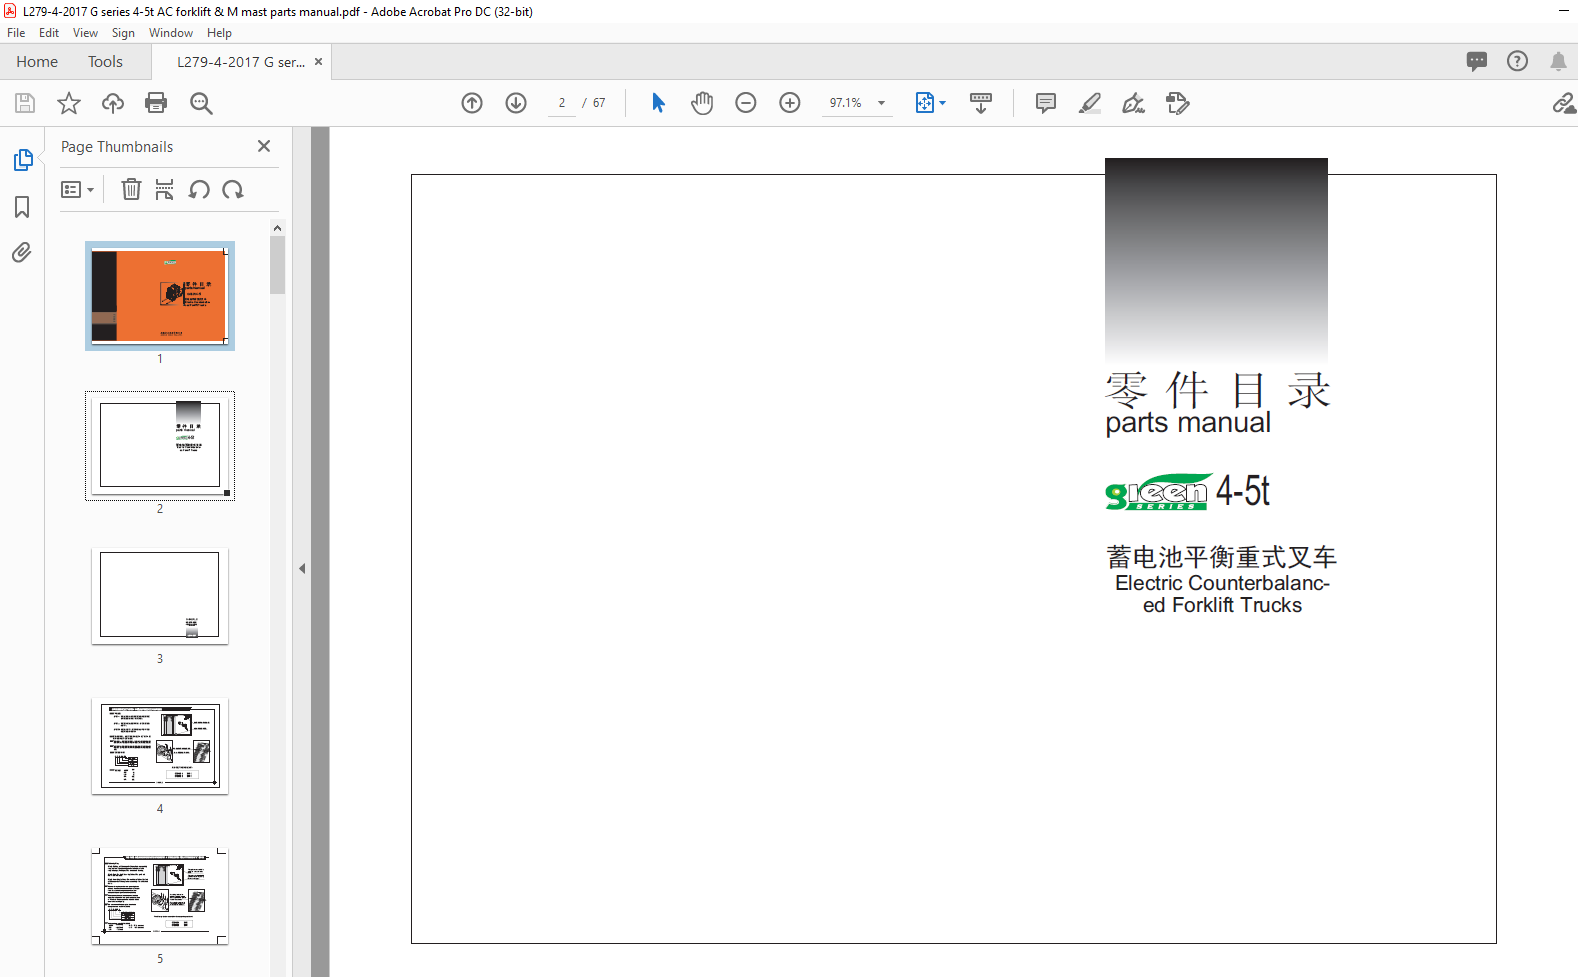Open the Help question mark icon
The width and height of the screenshot is (1578, 977).
pyautogui.click(x=1518, y=61)
